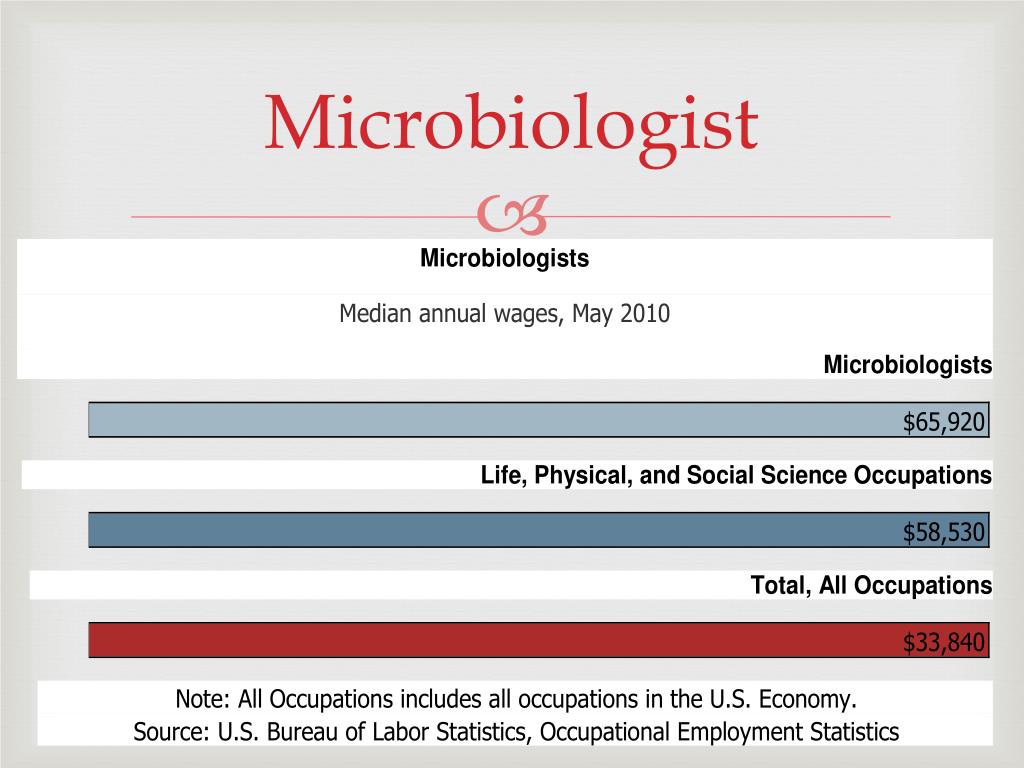
Task: Click the Source: U.S. Bureau of Labor Statistics line
Action: pos(516,732)
